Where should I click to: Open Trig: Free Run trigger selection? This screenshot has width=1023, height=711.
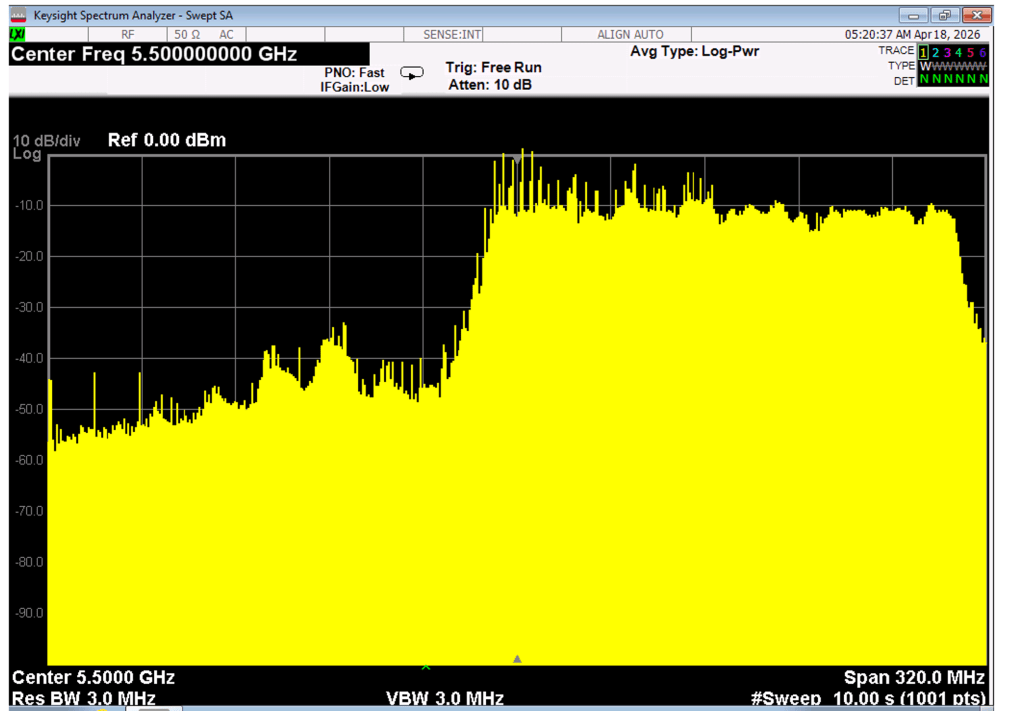[493, 67]
